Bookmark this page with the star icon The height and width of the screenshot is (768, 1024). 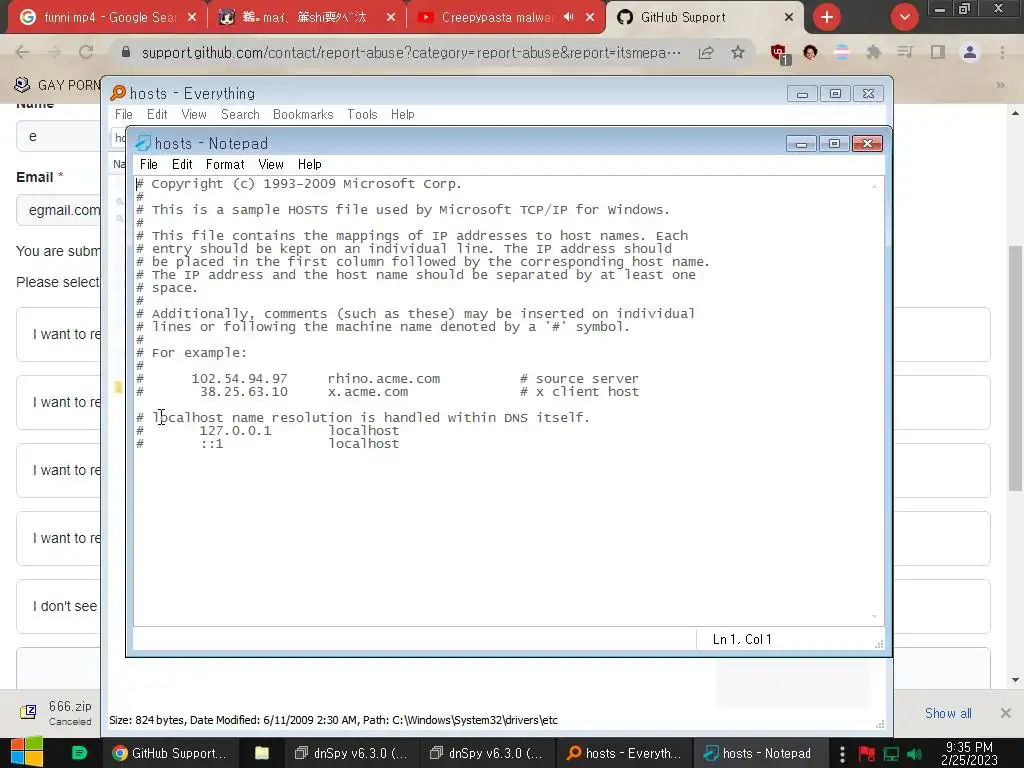(x=738, y=52)
